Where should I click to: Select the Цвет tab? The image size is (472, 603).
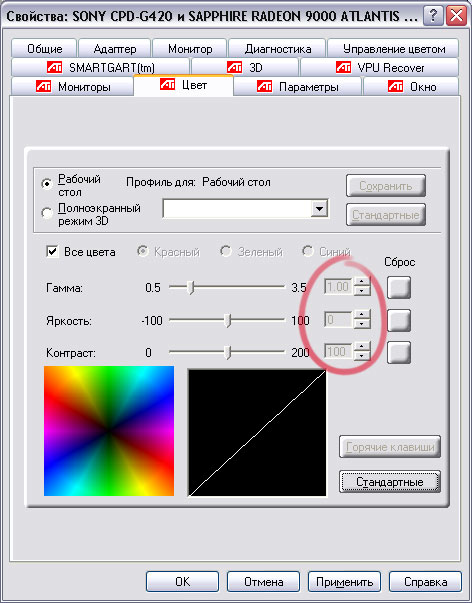(x=183, y=85)
